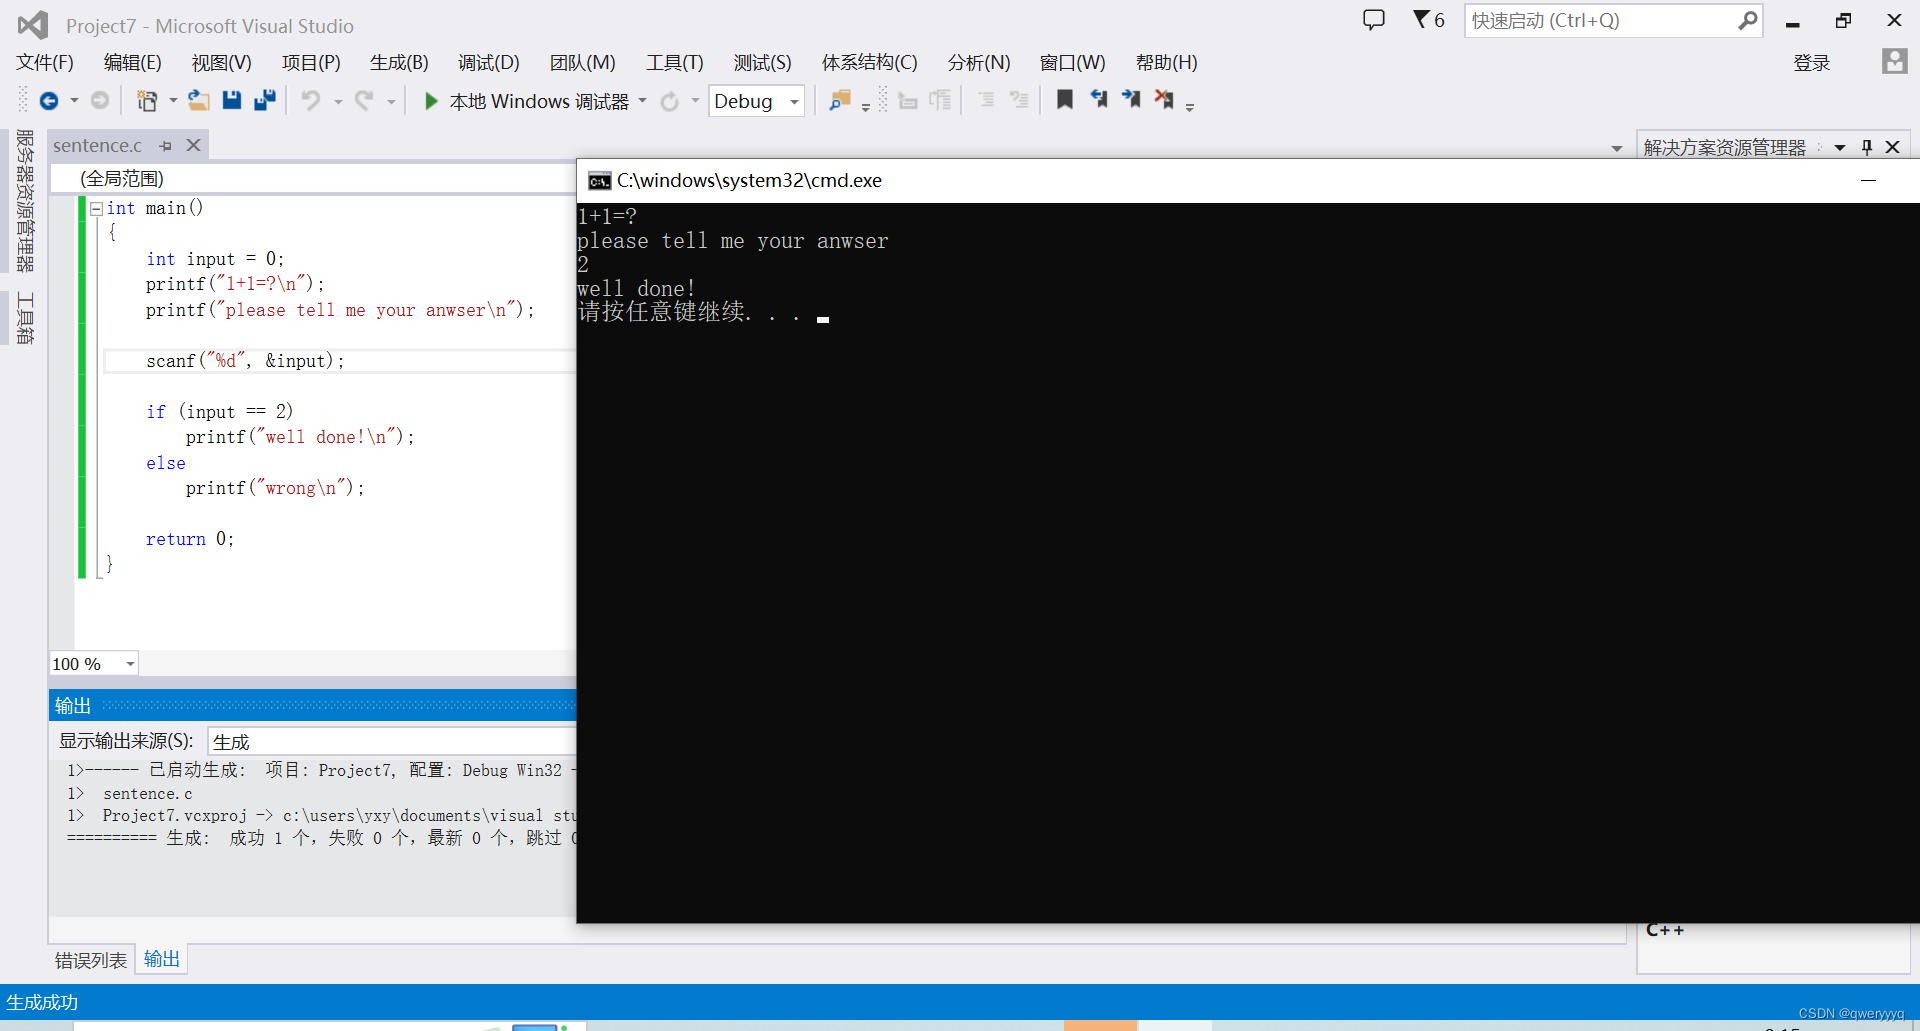Open the 工具(T) tools menu
This screenshot has height=1031, width=1920.
(675, 63)
